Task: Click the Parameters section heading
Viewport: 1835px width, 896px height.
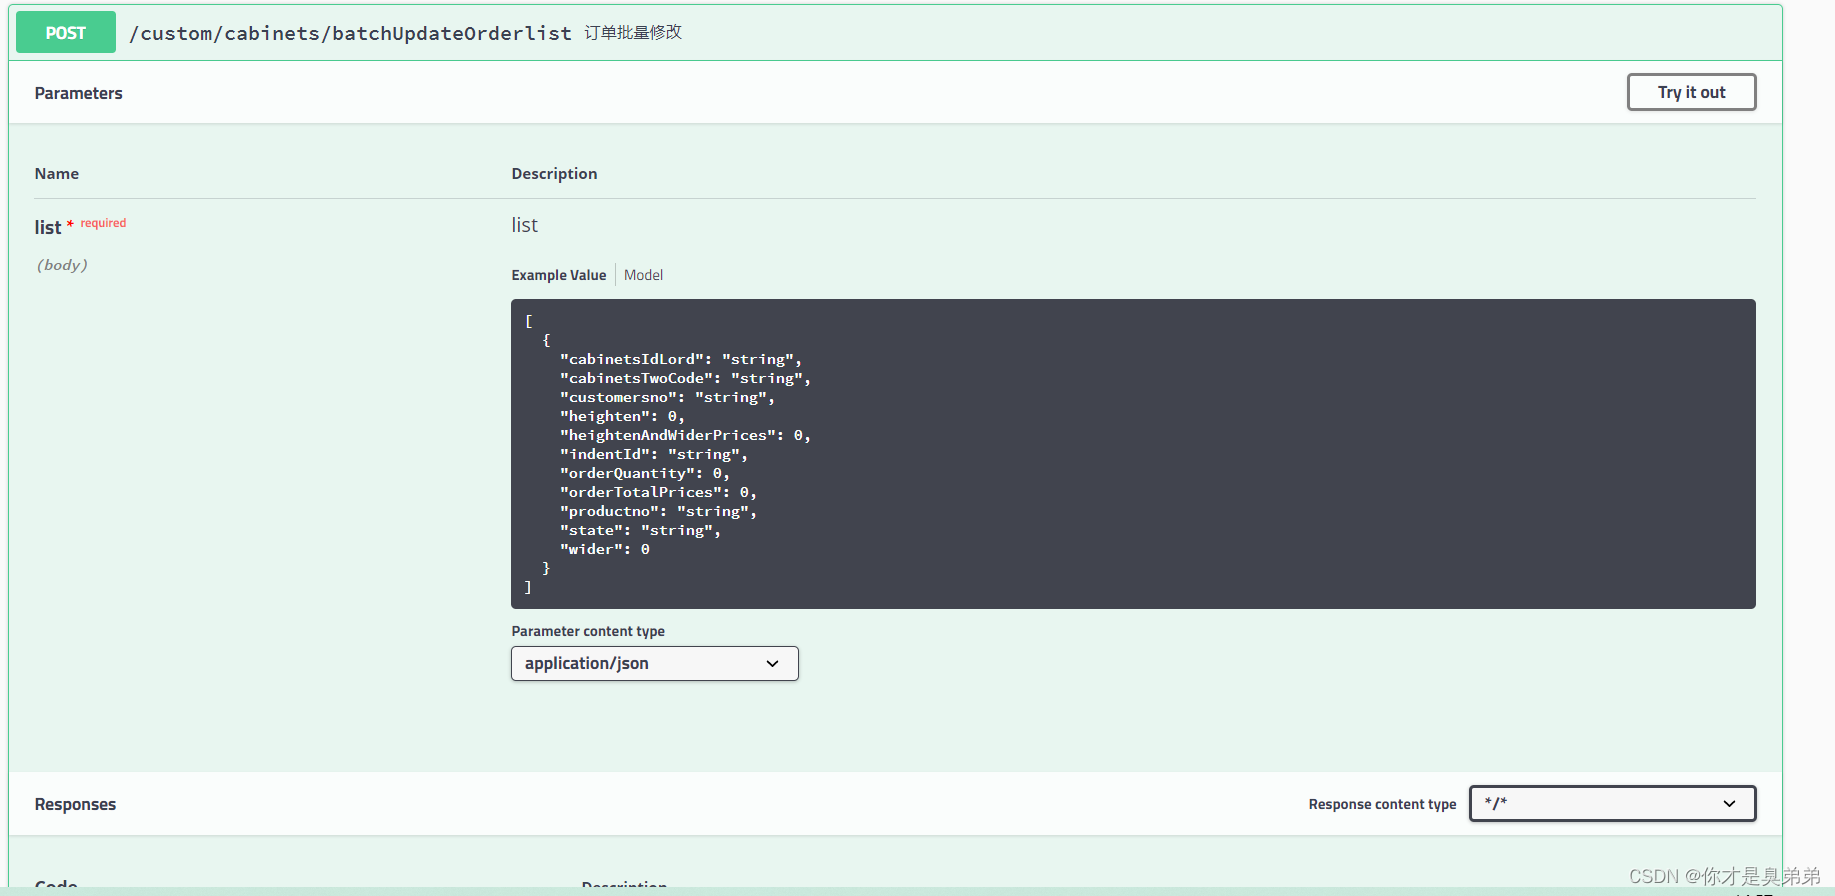Action: 79,93
